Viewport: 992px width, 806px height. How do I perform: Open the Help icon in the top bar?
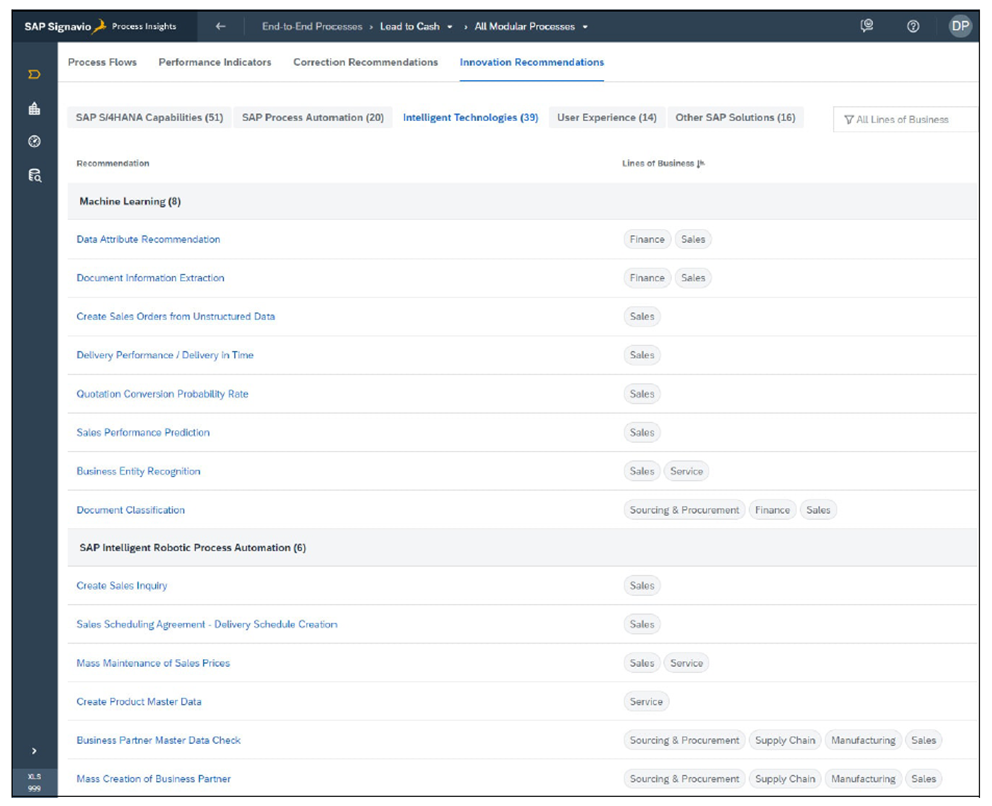[x=913, y=26]
